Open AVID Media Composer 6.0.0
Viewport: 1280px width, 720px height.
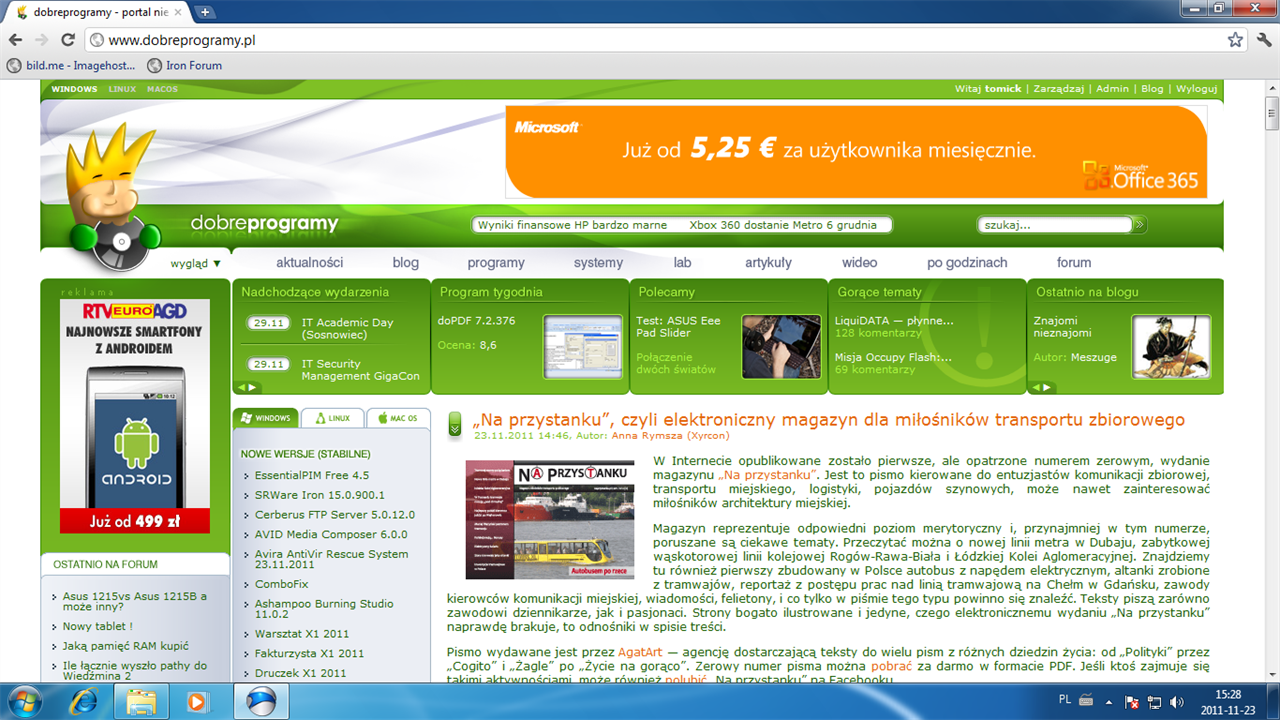[x=331, y=535]
